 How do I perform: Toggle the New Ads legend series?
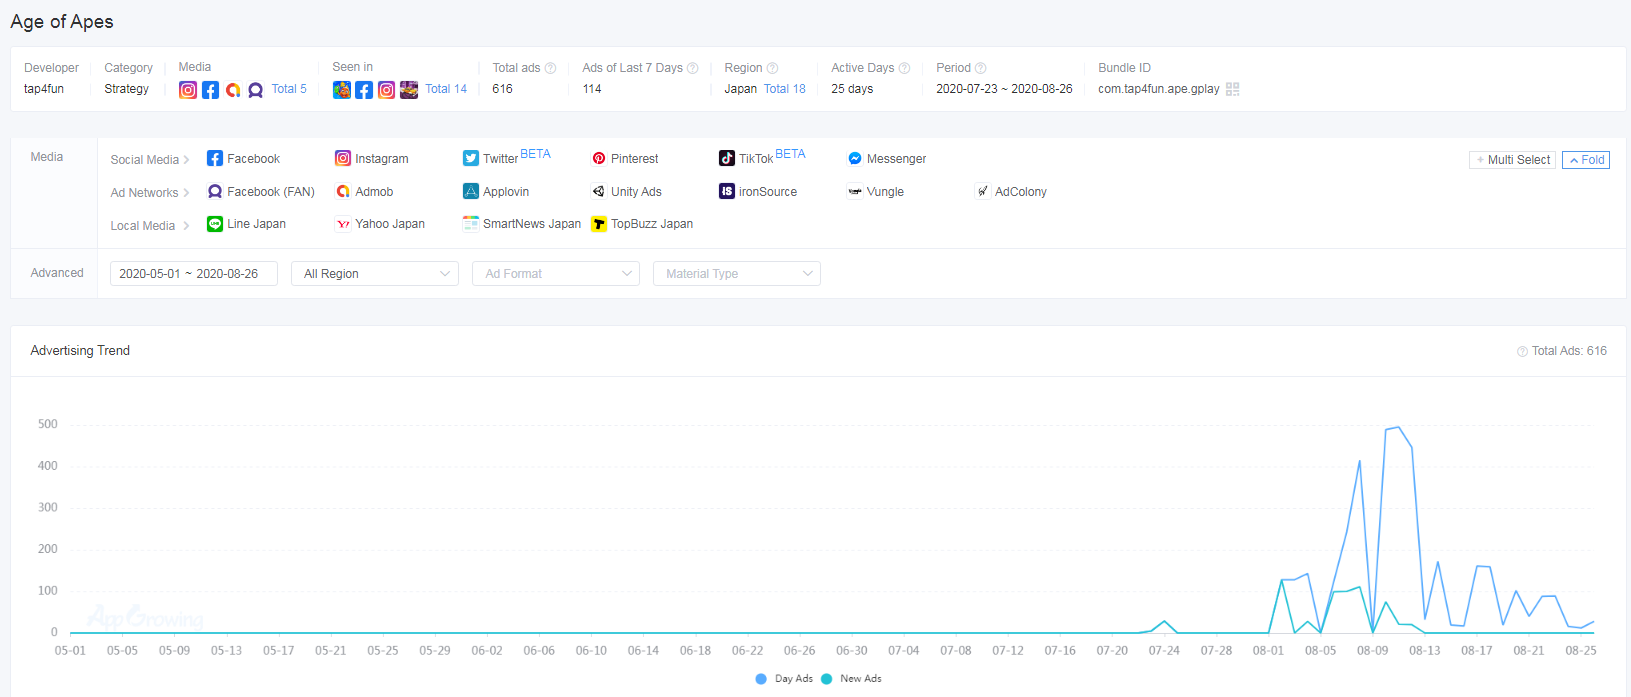827,679
